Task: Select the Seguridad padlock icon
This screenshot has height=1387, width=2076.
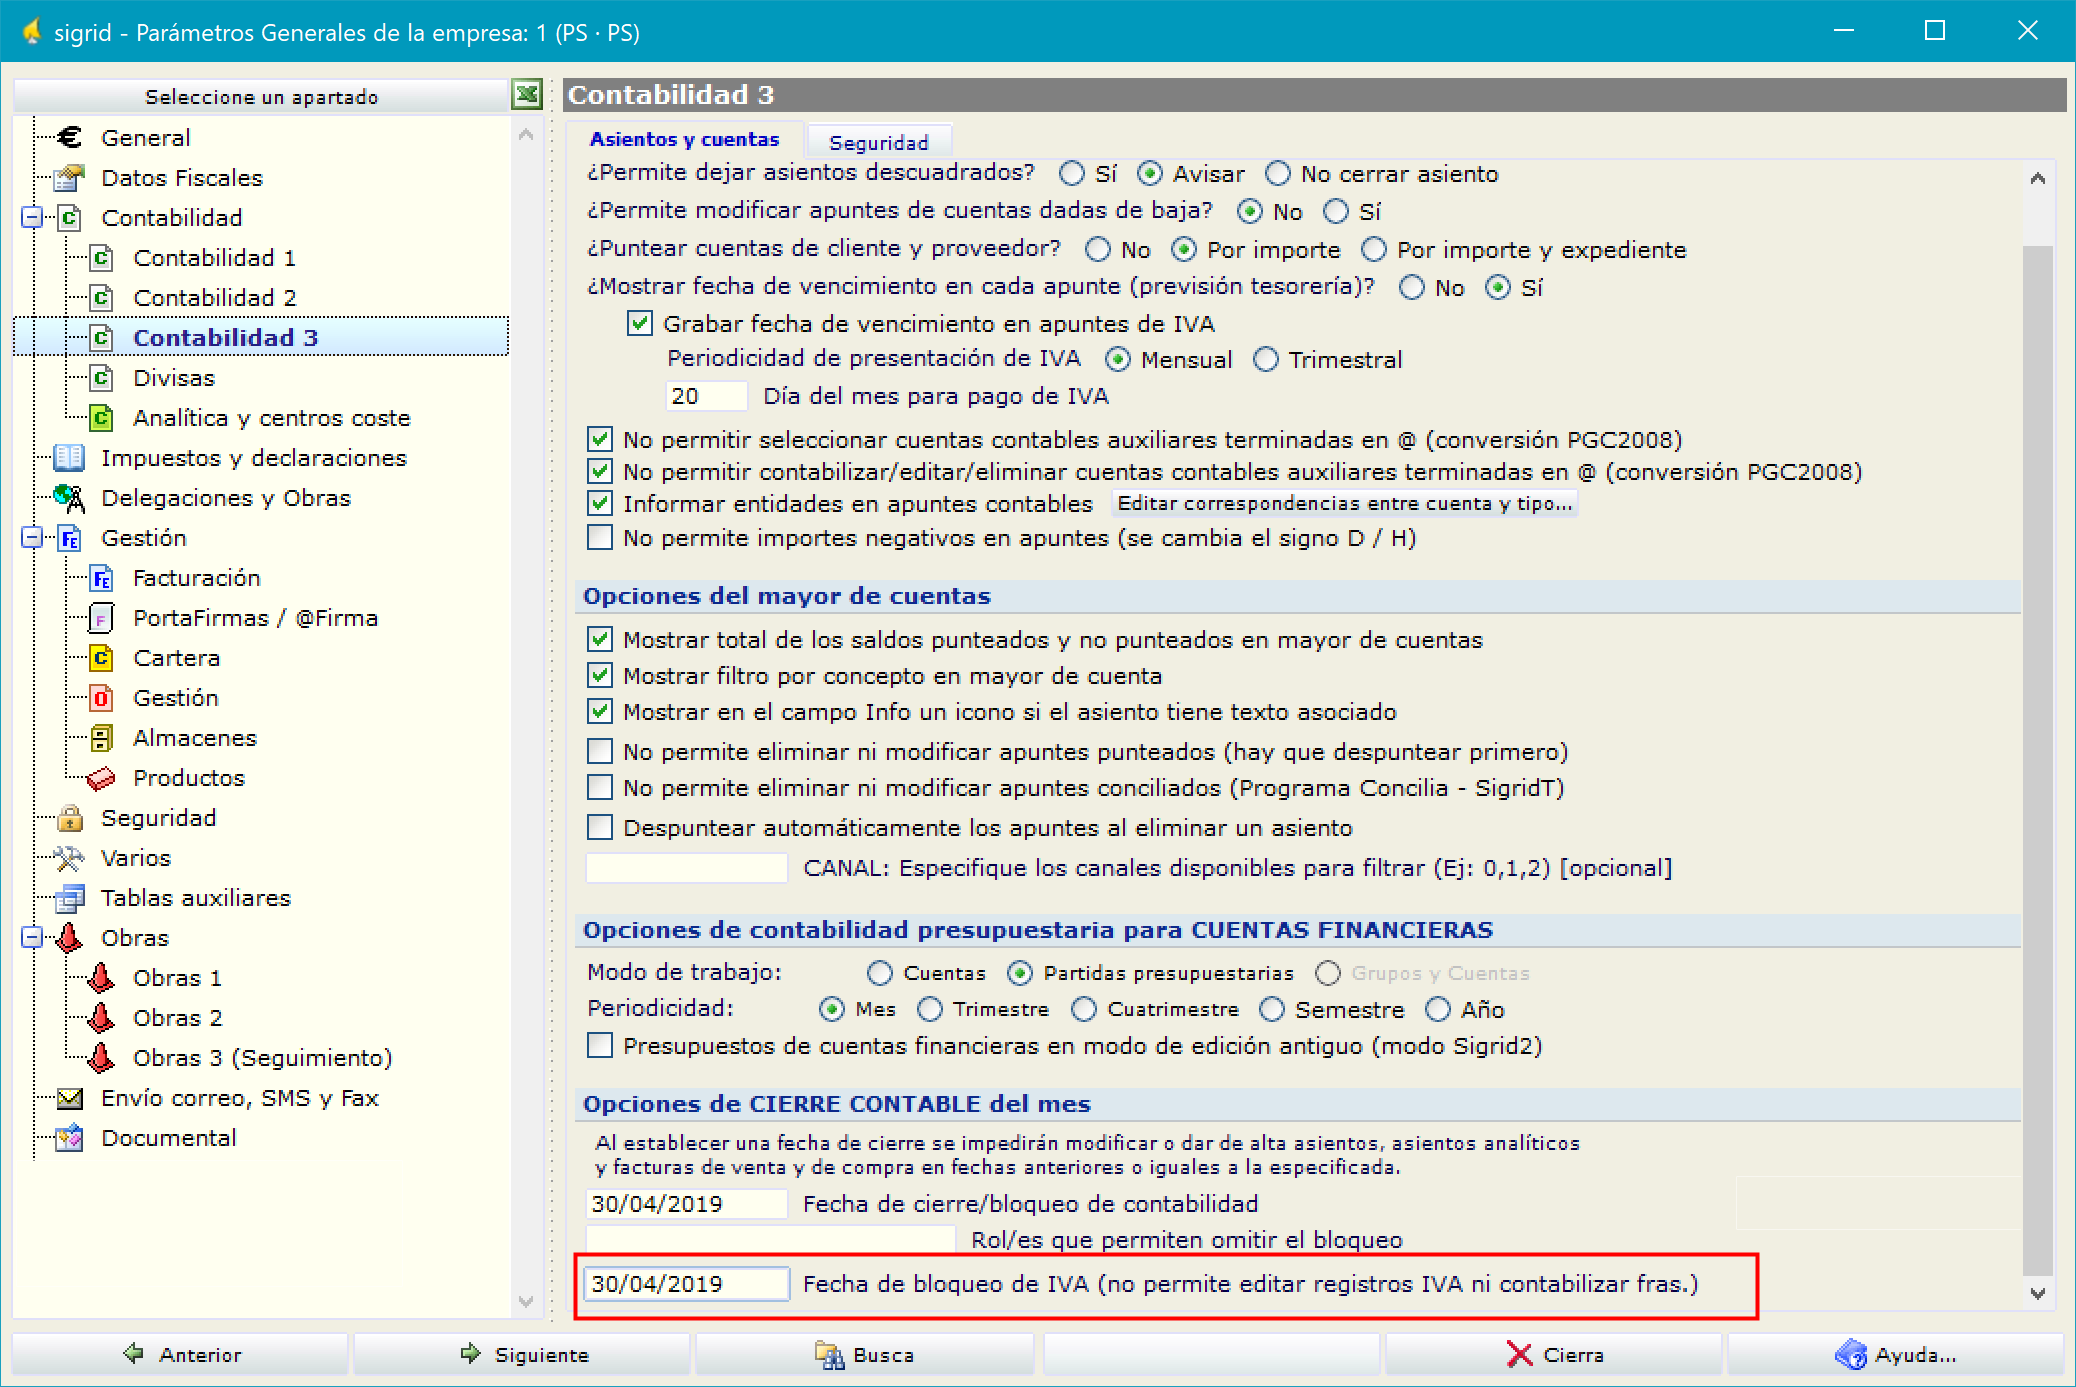Action: pos(69,817)
